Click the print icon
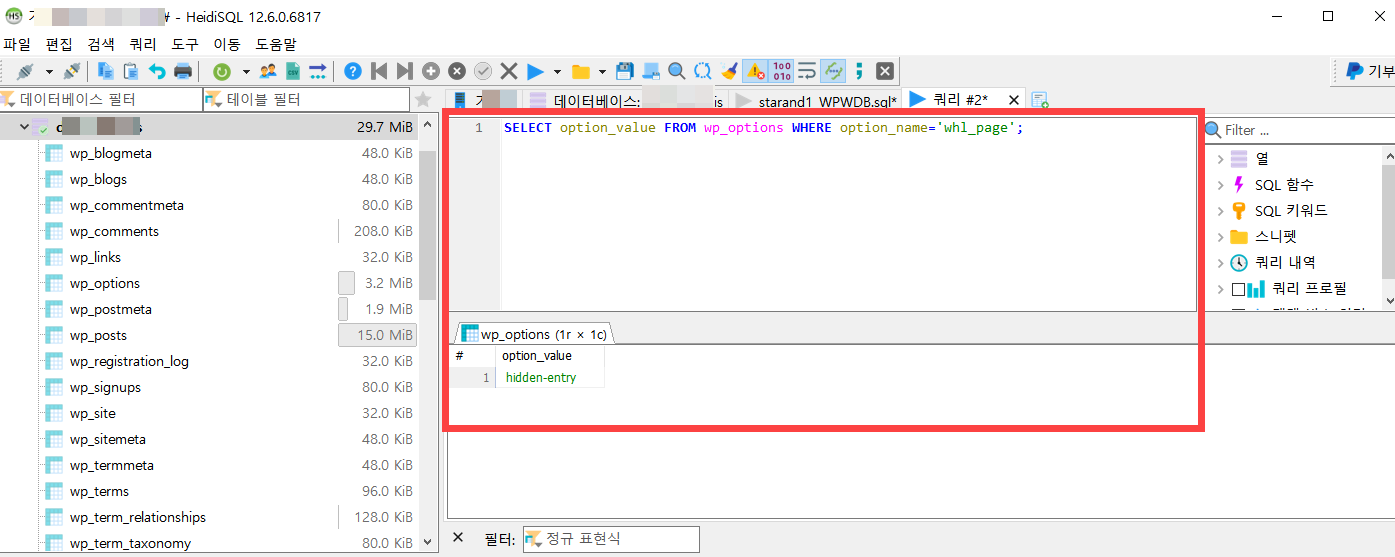 tap(183, 71)
